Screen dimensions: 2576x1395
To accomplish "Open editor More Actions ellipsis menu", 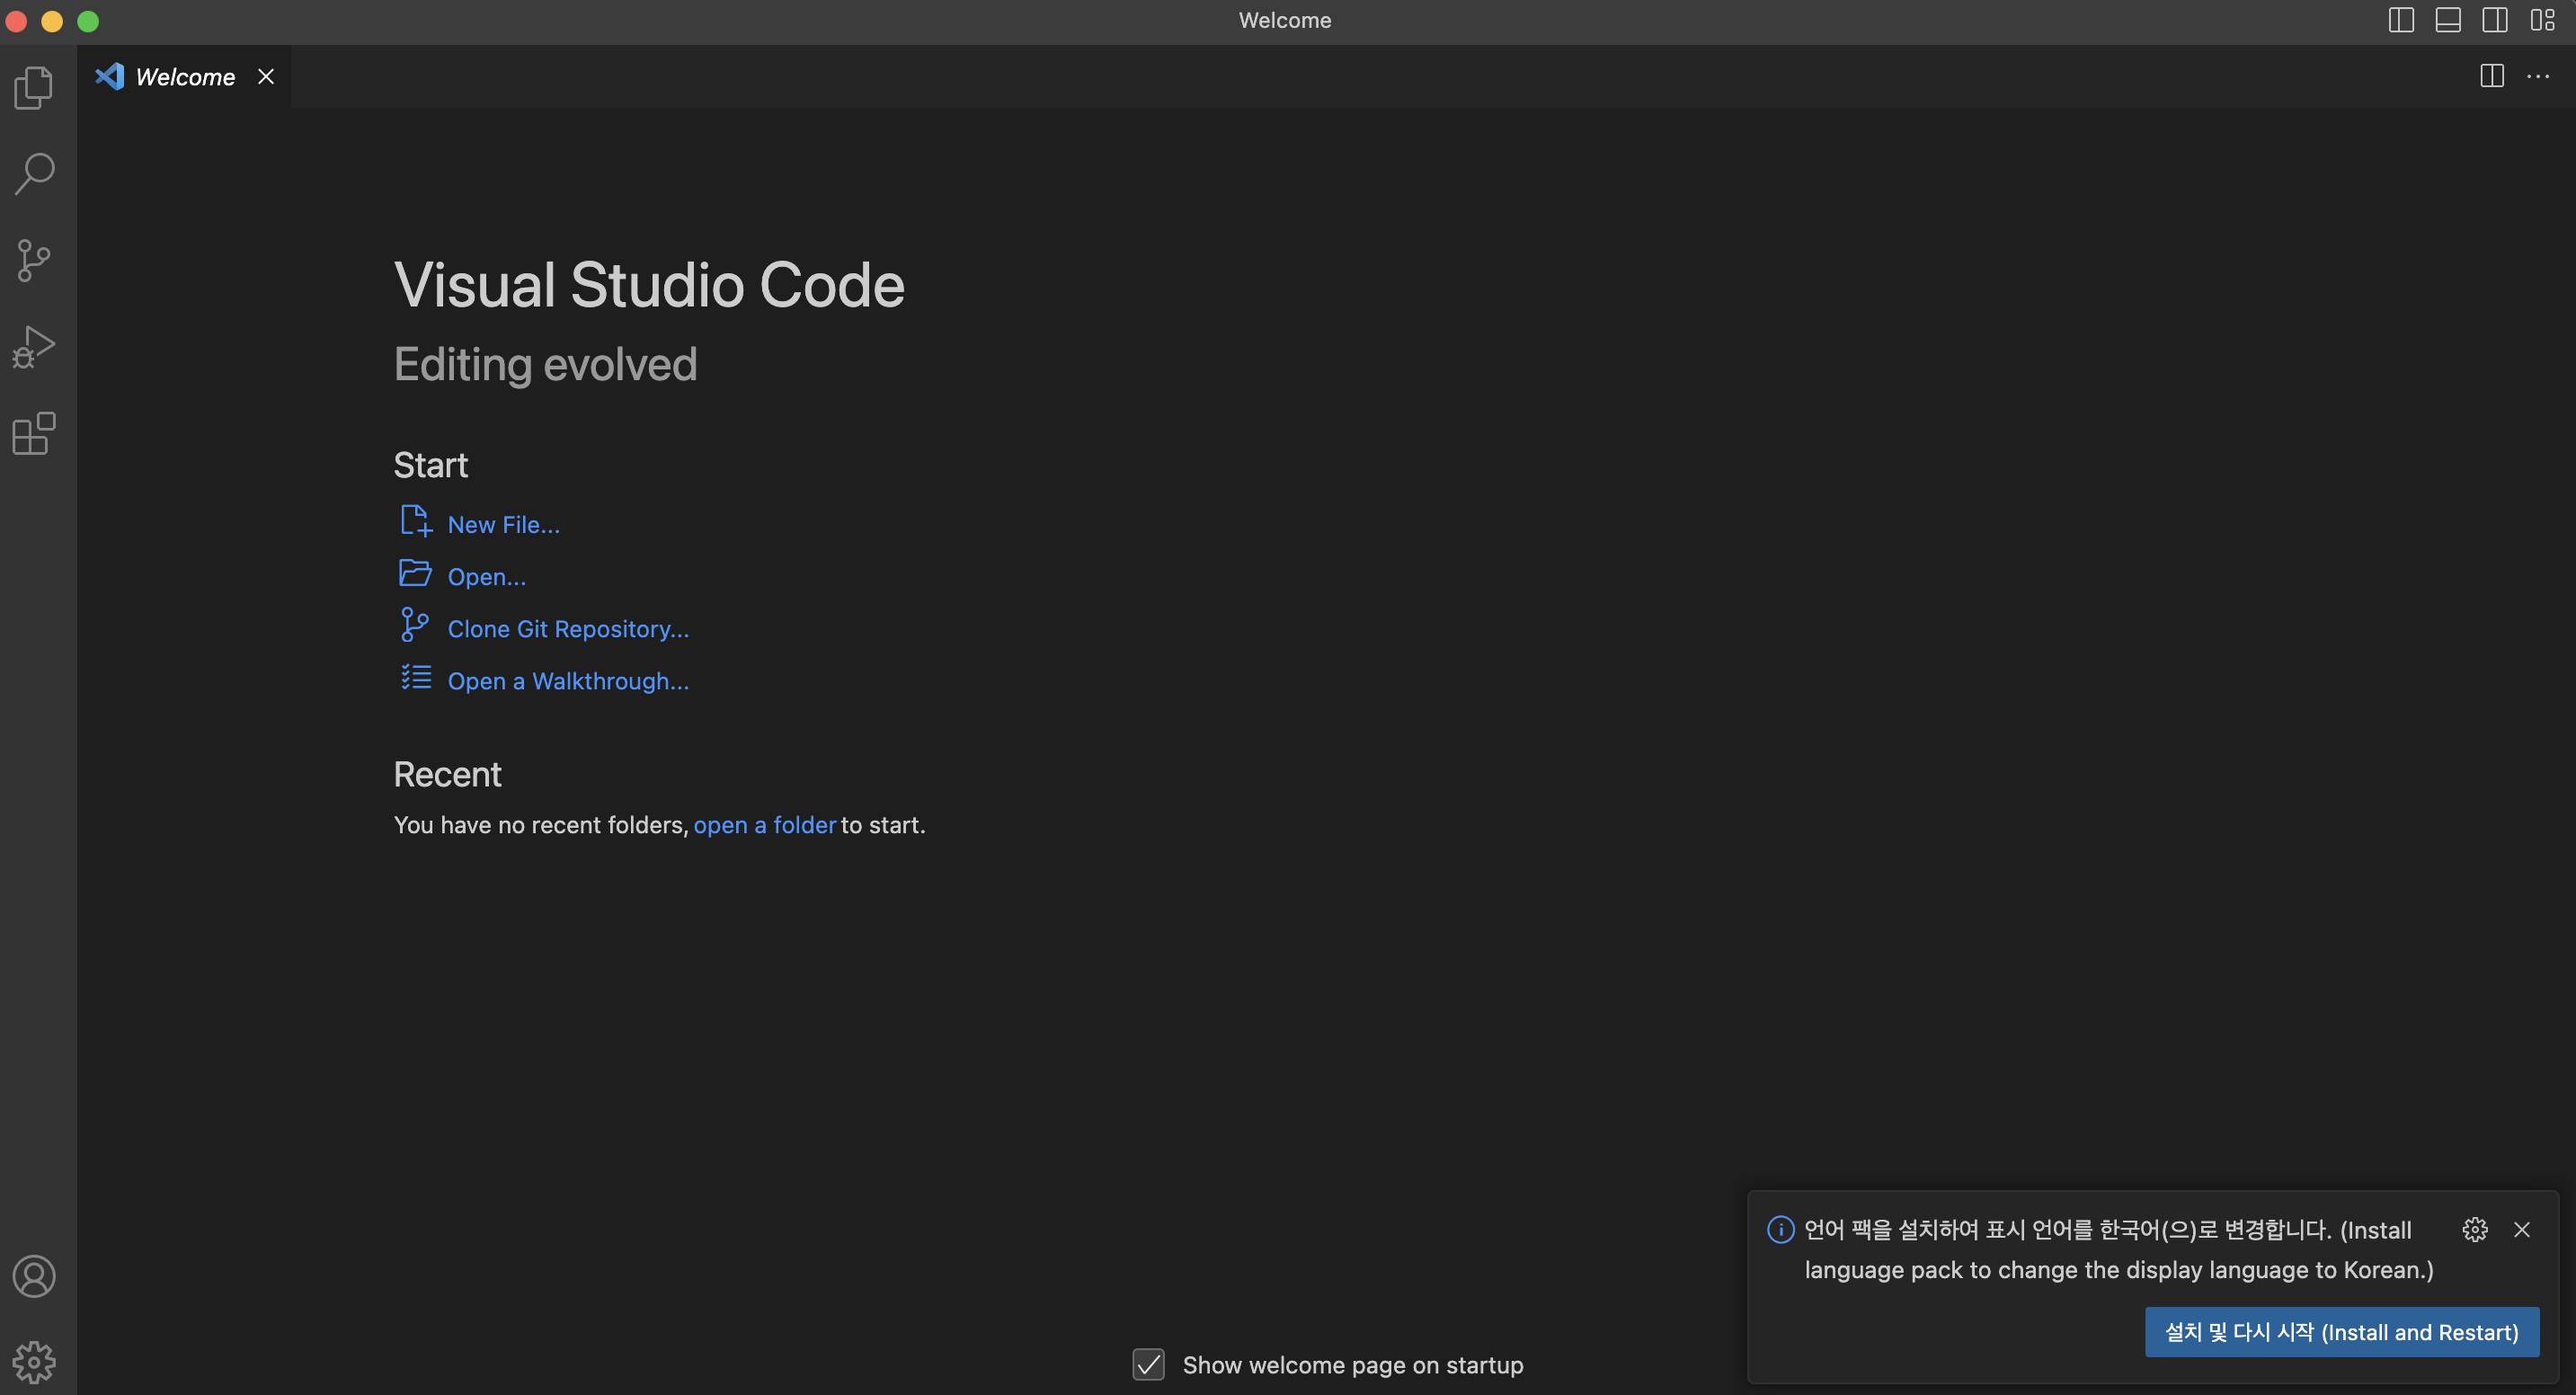I will click(x=2538, y=76).
